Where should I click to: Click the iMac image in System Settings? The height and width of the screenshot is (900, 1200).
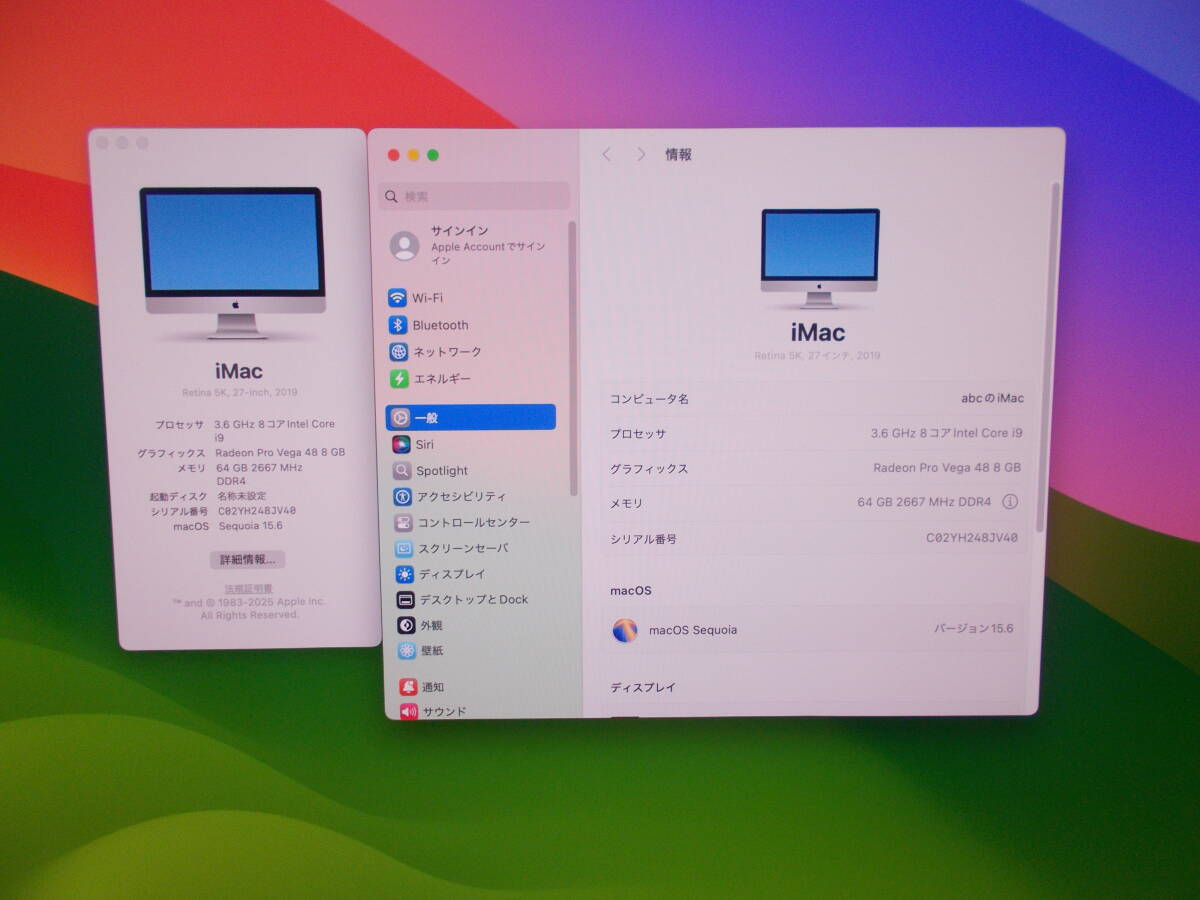pyautogui.click(x=820, y=258)
